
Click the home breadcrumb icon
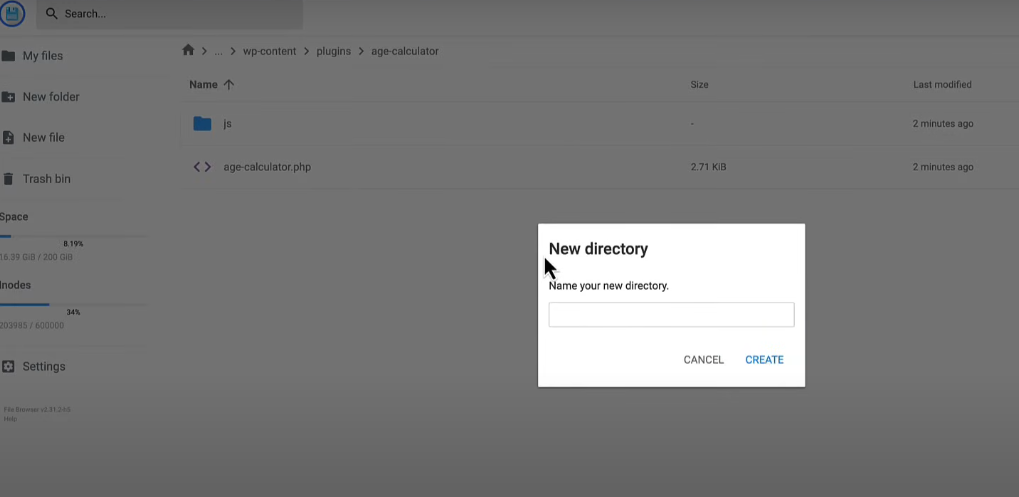[188, 51]
